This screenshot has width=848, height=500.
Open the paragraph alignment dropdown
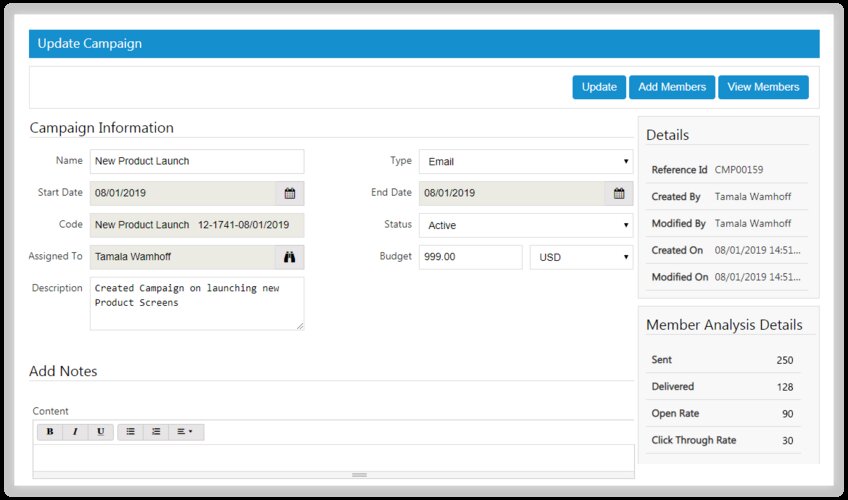185,432
